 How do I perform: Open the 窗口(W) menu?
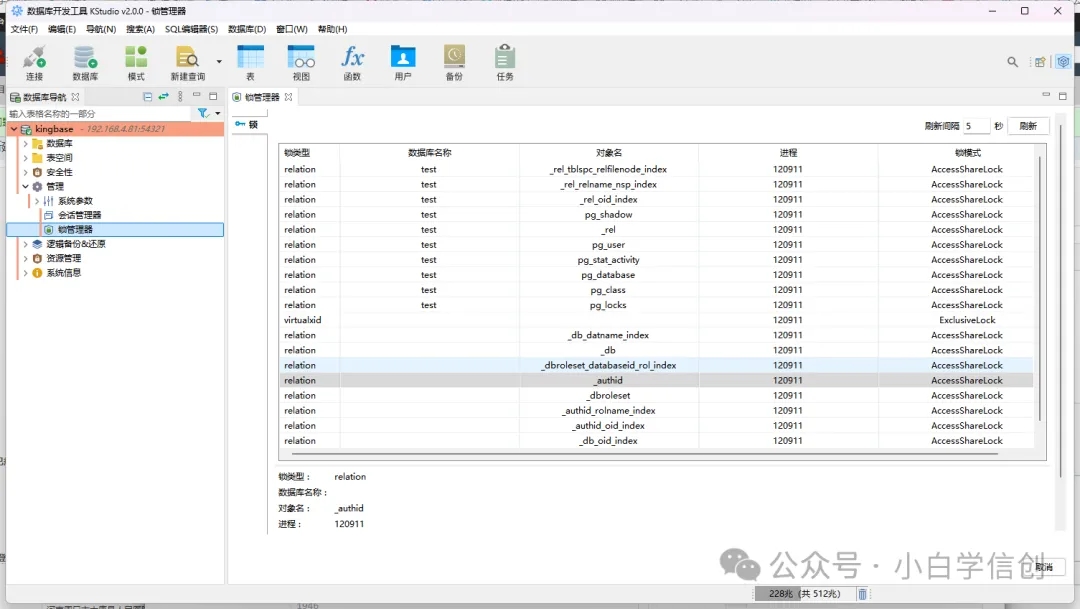coord(292,29)
